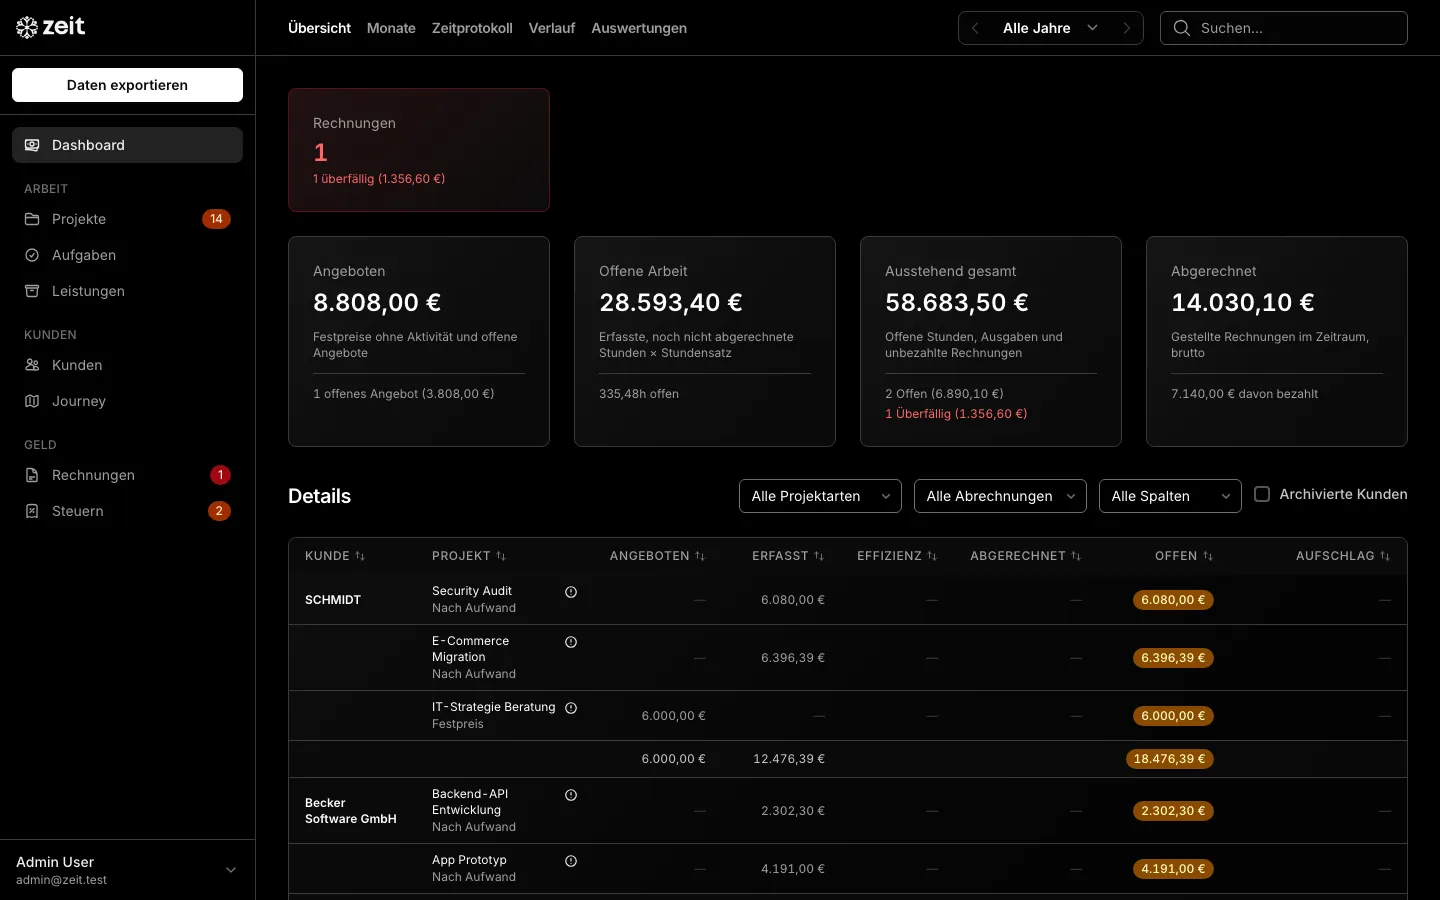Screen dimensions: 1440x900
Task: Click the 6.080,00 € Offen badge
Action: tap(1173, 600)
